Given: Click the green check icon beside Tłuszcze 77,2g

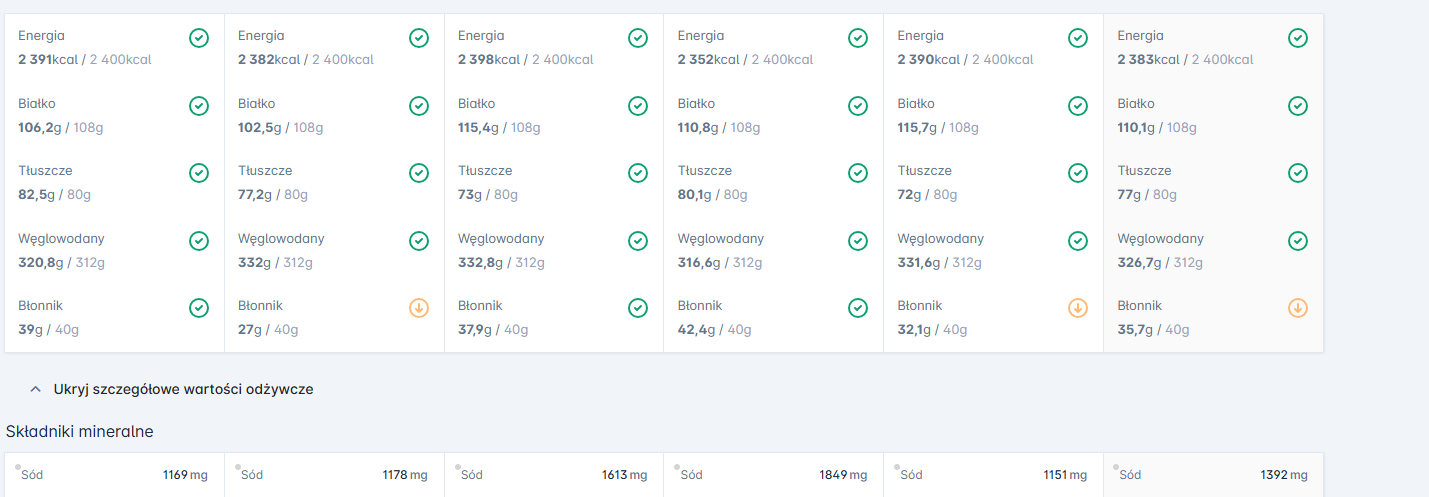Looking at the screenshot, I should click(x=419, y=173).
